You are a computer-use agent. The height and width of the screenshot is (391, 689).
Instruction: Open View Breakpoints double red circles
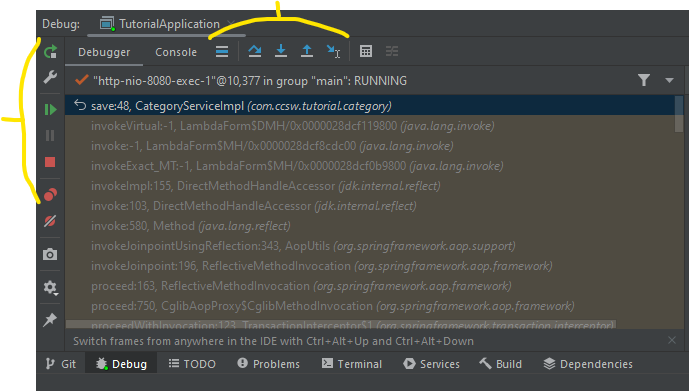[x=50, y=195]
